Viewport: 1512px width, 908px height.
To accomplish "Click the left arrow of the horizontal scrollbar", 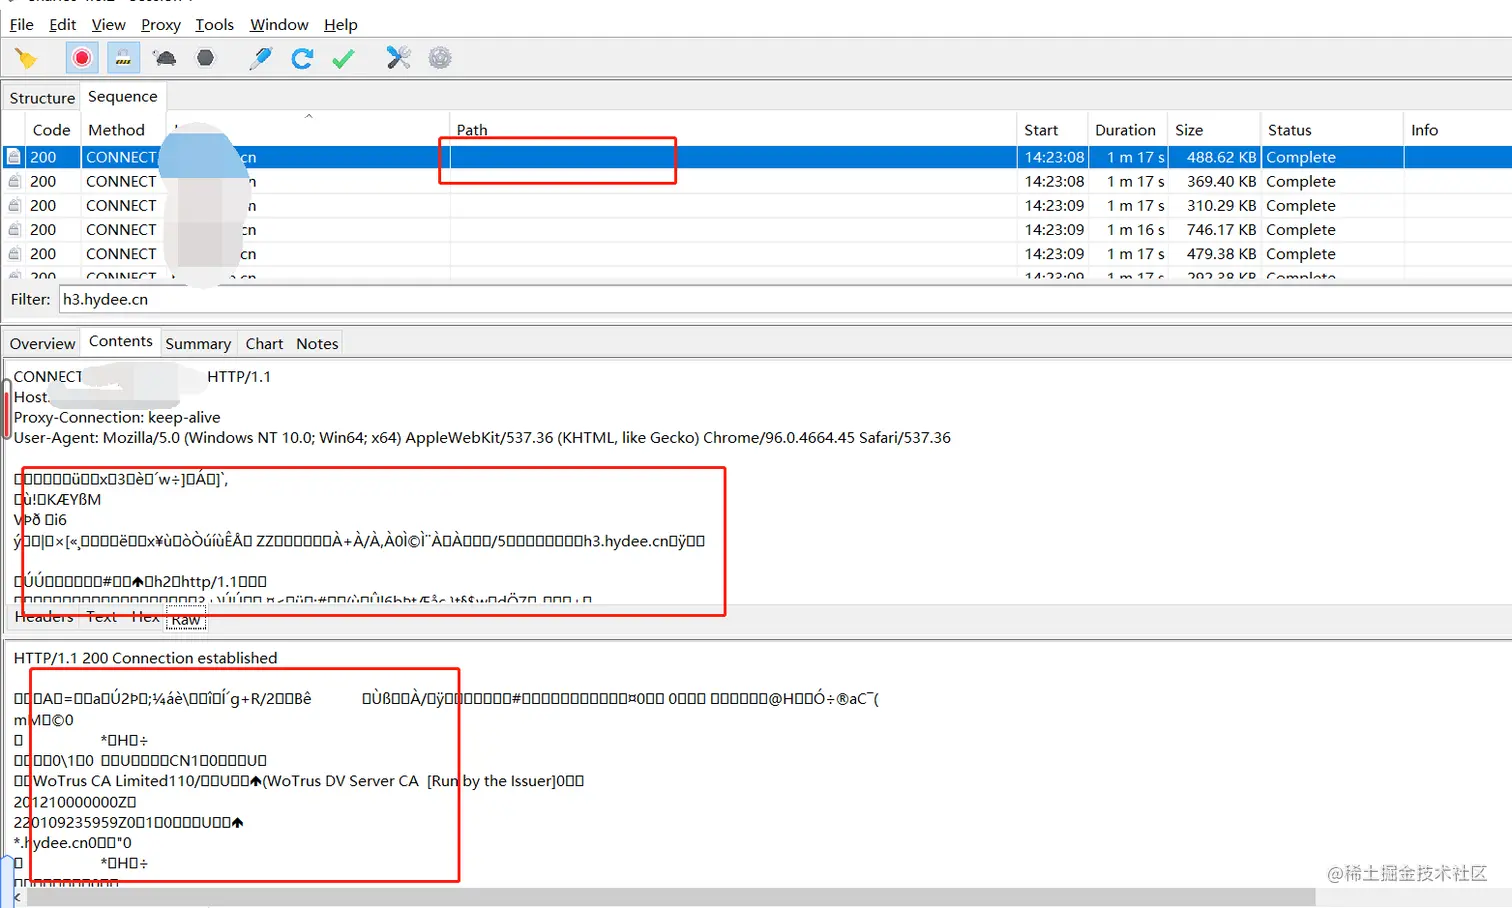I will coord(17,897).
